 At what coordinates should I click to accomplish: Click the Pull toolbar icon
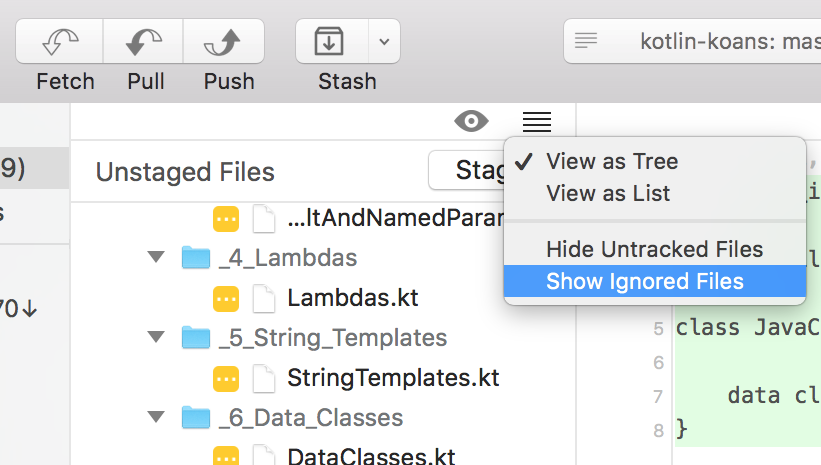(x=143, y=41)
